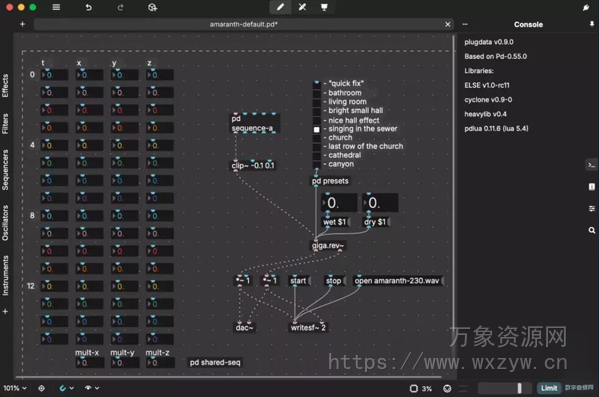Click the zoom-to-fit target icon

41,388
